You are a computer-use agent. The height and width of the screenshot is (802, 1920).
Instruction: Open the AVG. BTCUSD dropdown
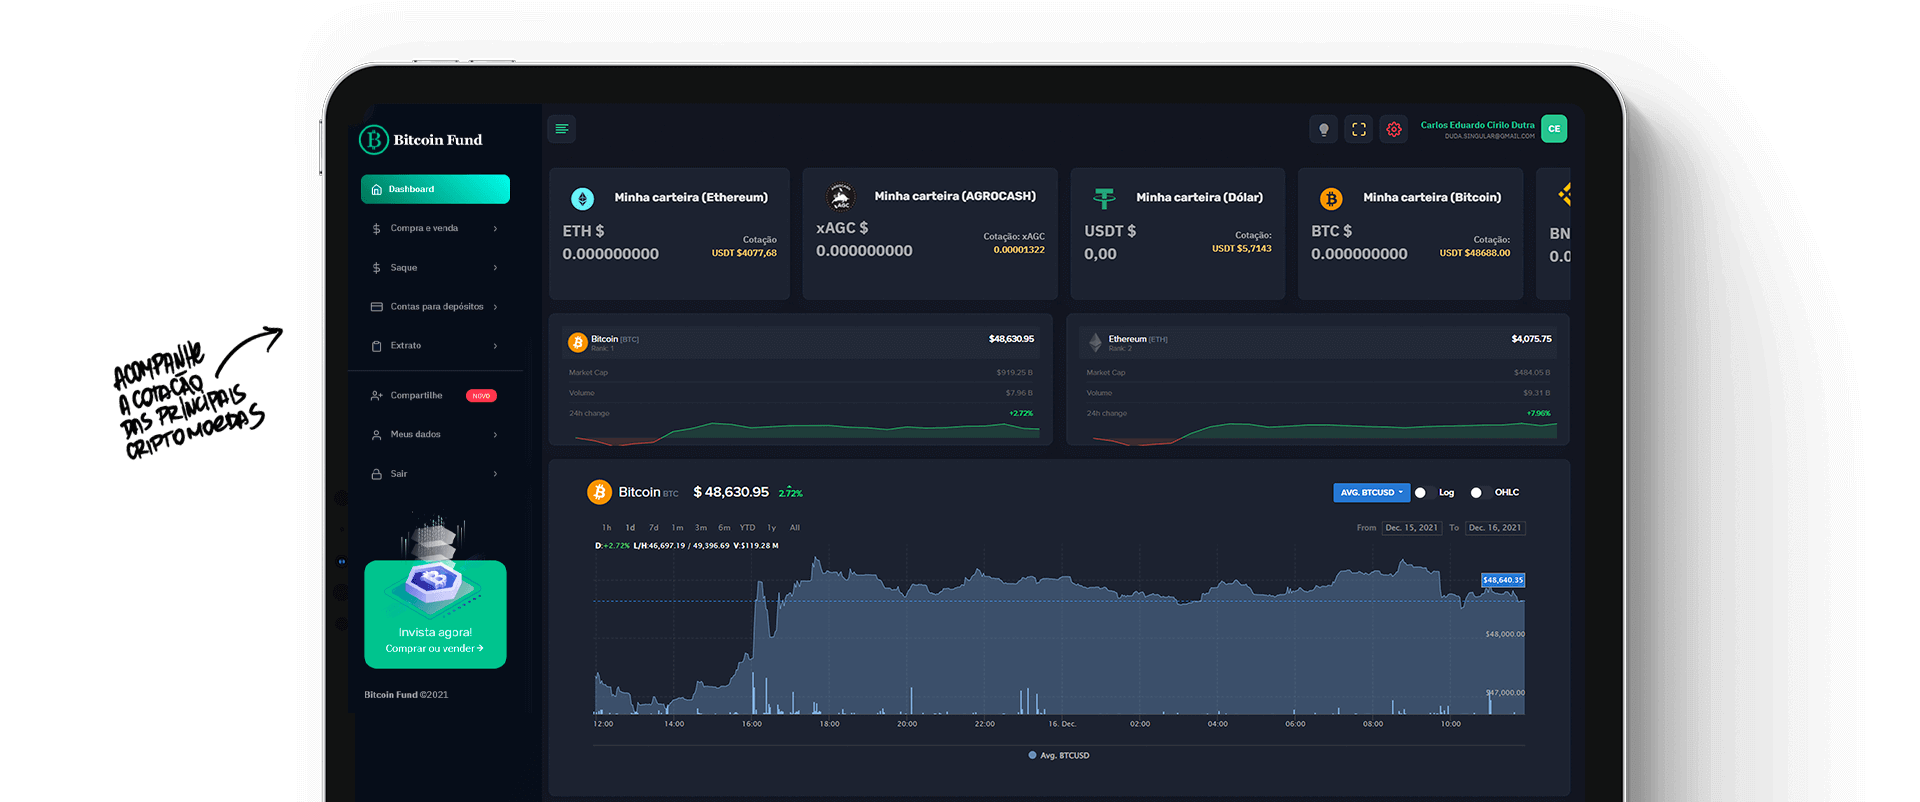1371,492
